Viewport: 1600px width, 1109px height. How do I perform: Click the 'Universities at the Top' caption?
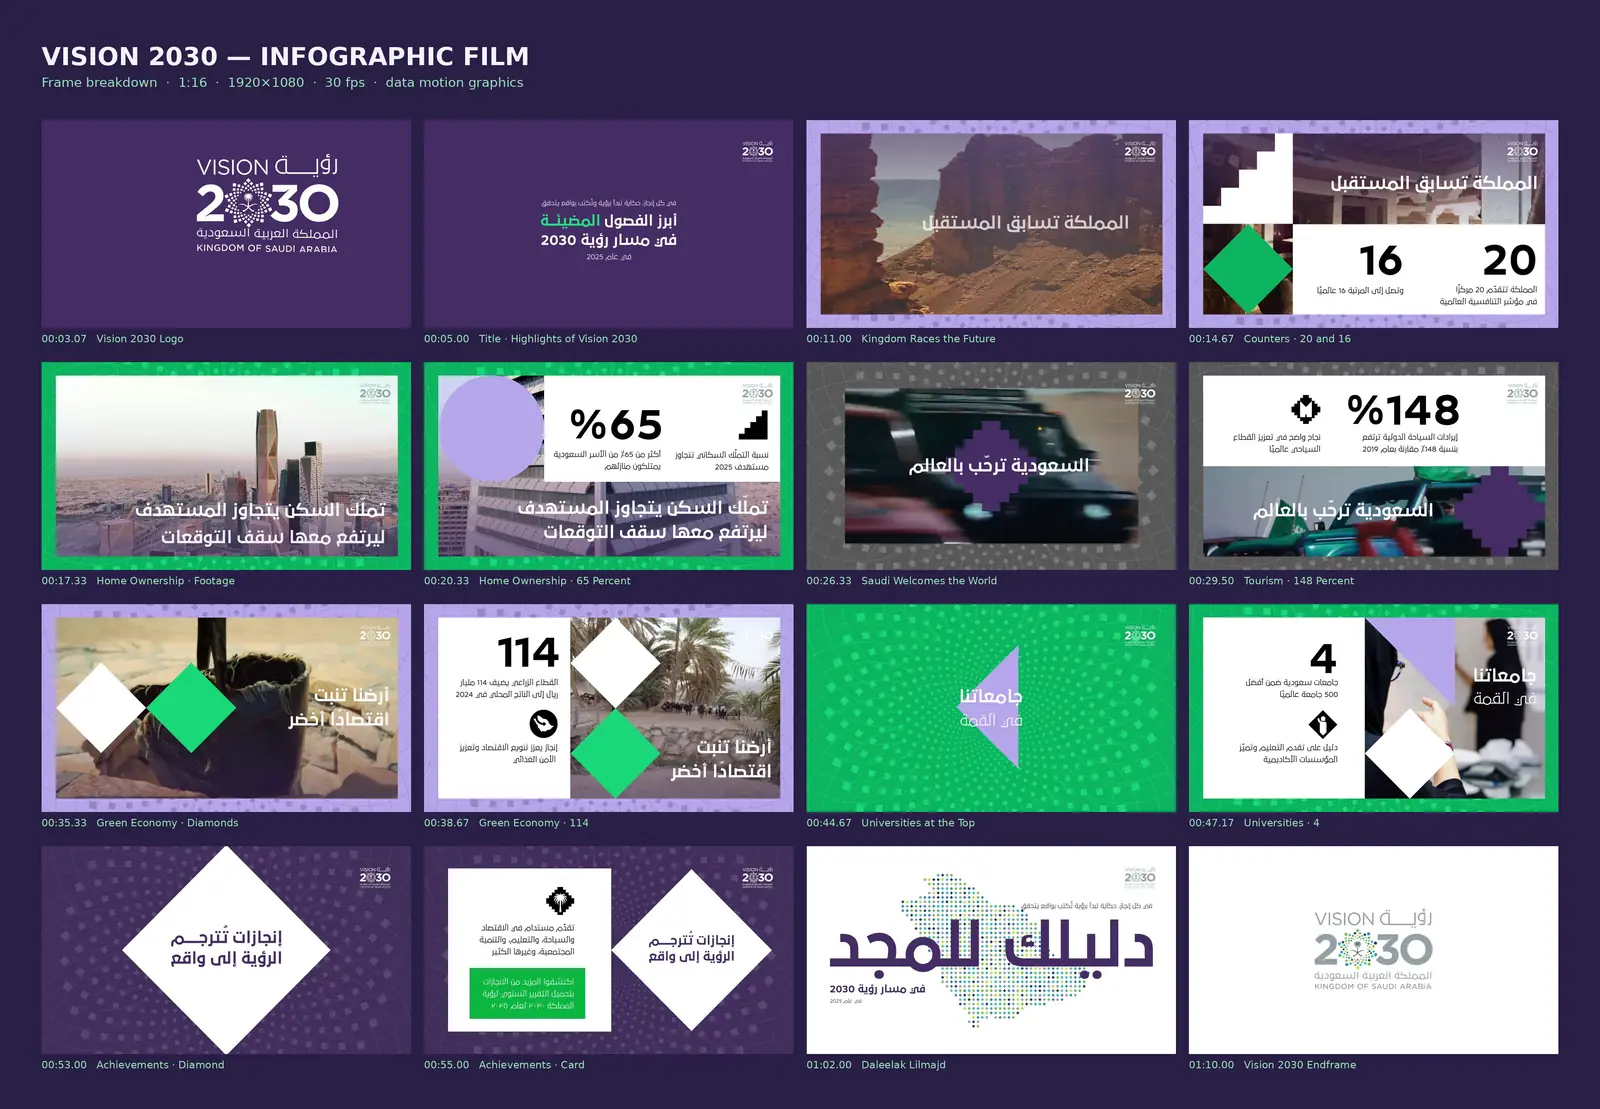click(918, 823)
